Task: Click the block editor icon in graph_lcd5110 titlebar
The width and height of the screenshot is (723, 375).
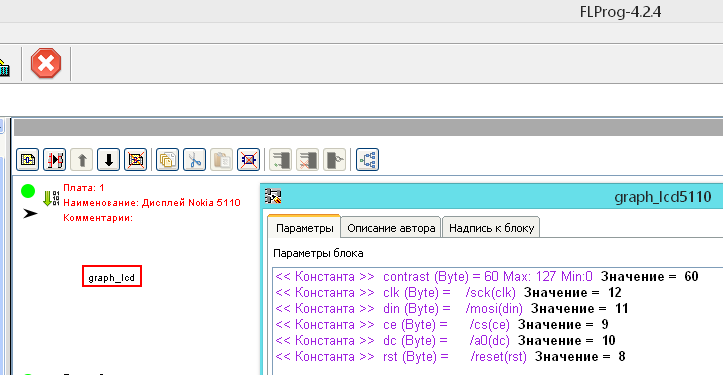Action: tap(273, 196)
